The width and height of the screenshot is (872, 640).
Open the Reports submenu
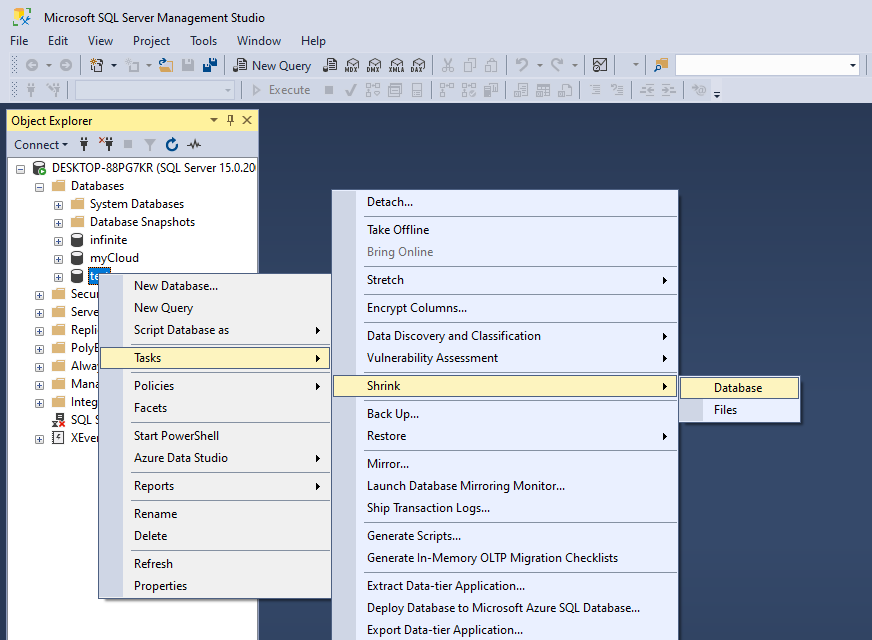pyautogui.click(x=215, y=486)
